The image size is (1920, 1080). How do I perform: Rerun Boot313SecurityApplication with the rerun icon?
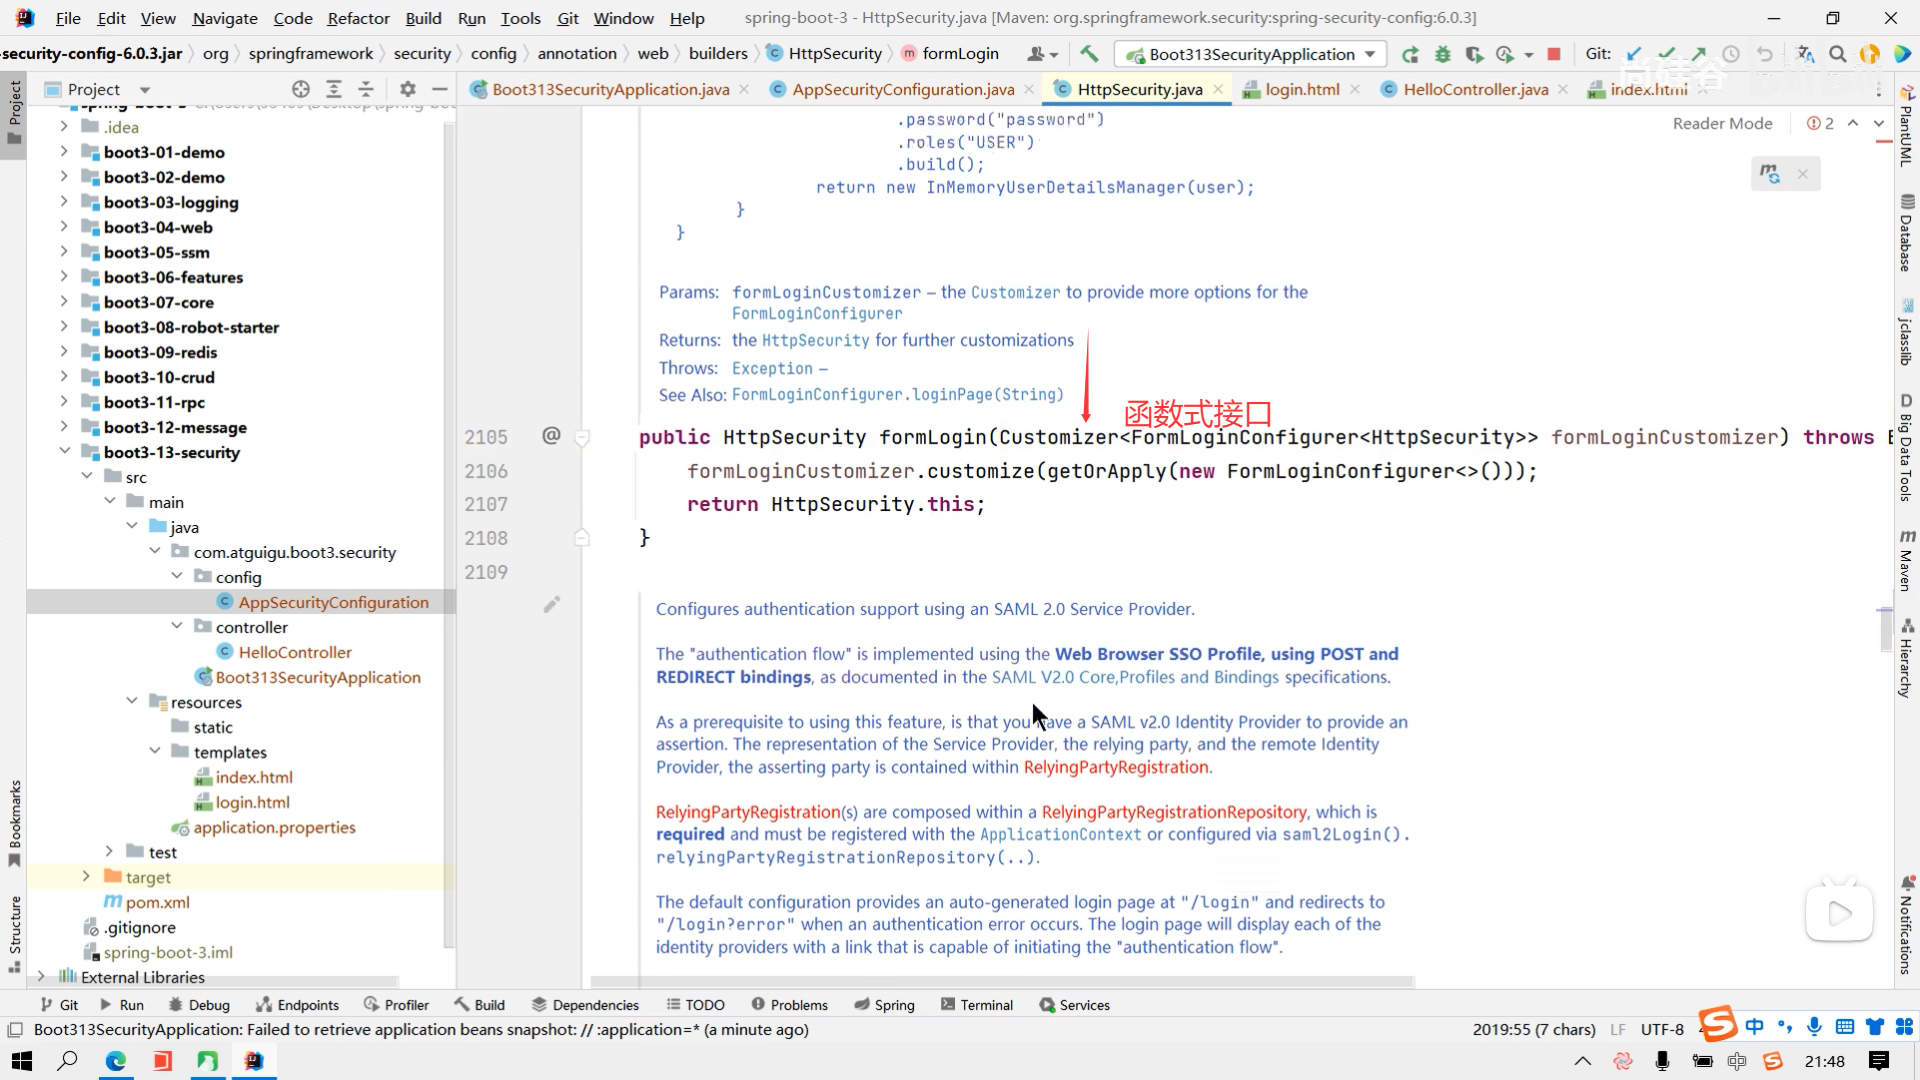[x=1410, y=54]
